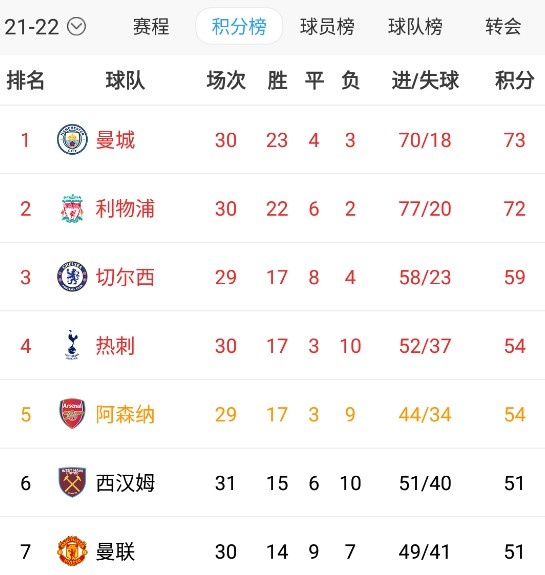545x575 pixels.
Task: Click the Liverpool club crest
Action: click(72, 208)
